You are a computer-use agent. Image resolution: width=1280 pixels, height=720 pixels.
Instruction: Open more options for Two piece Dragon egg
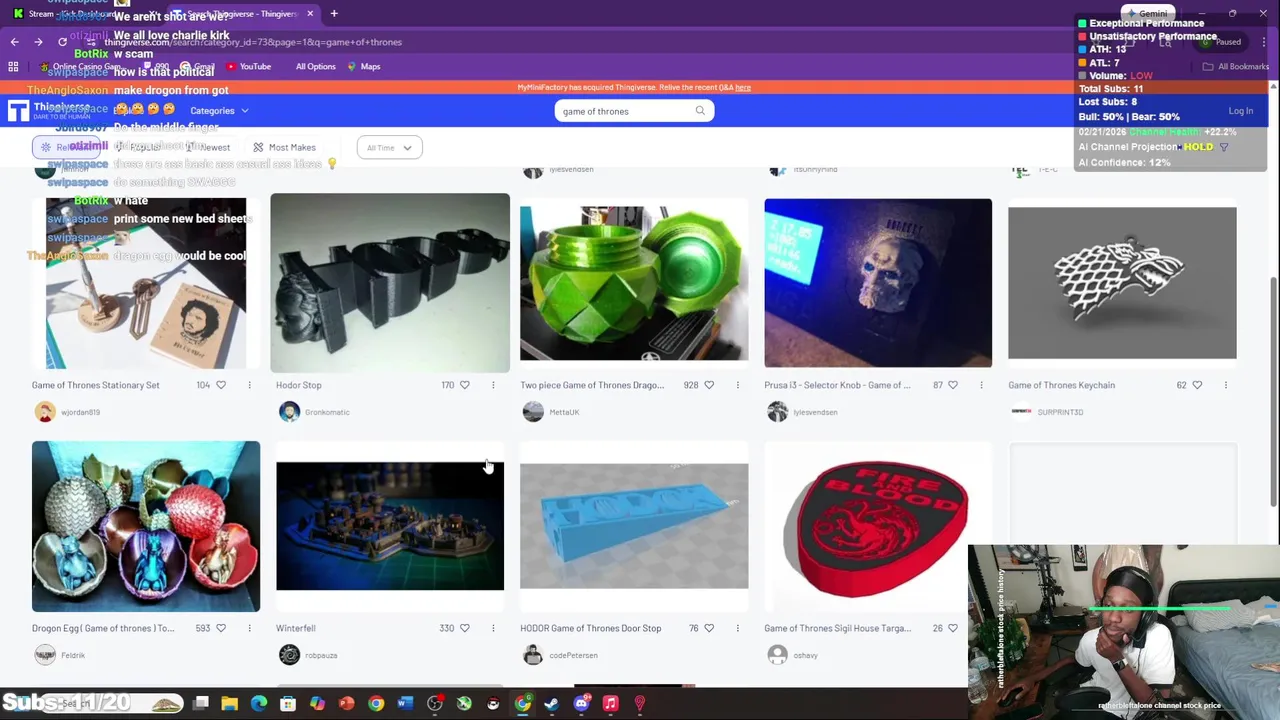point(738,385)
